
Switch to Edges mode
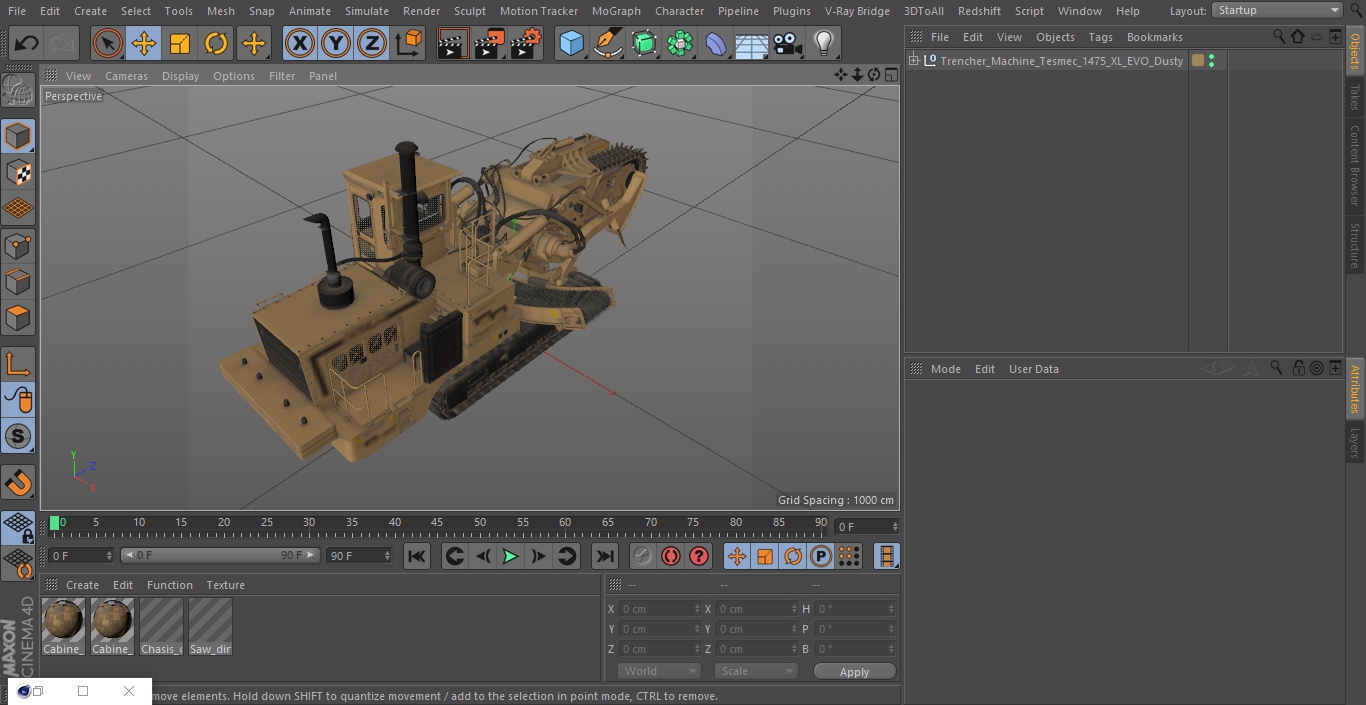click(18, 282)
